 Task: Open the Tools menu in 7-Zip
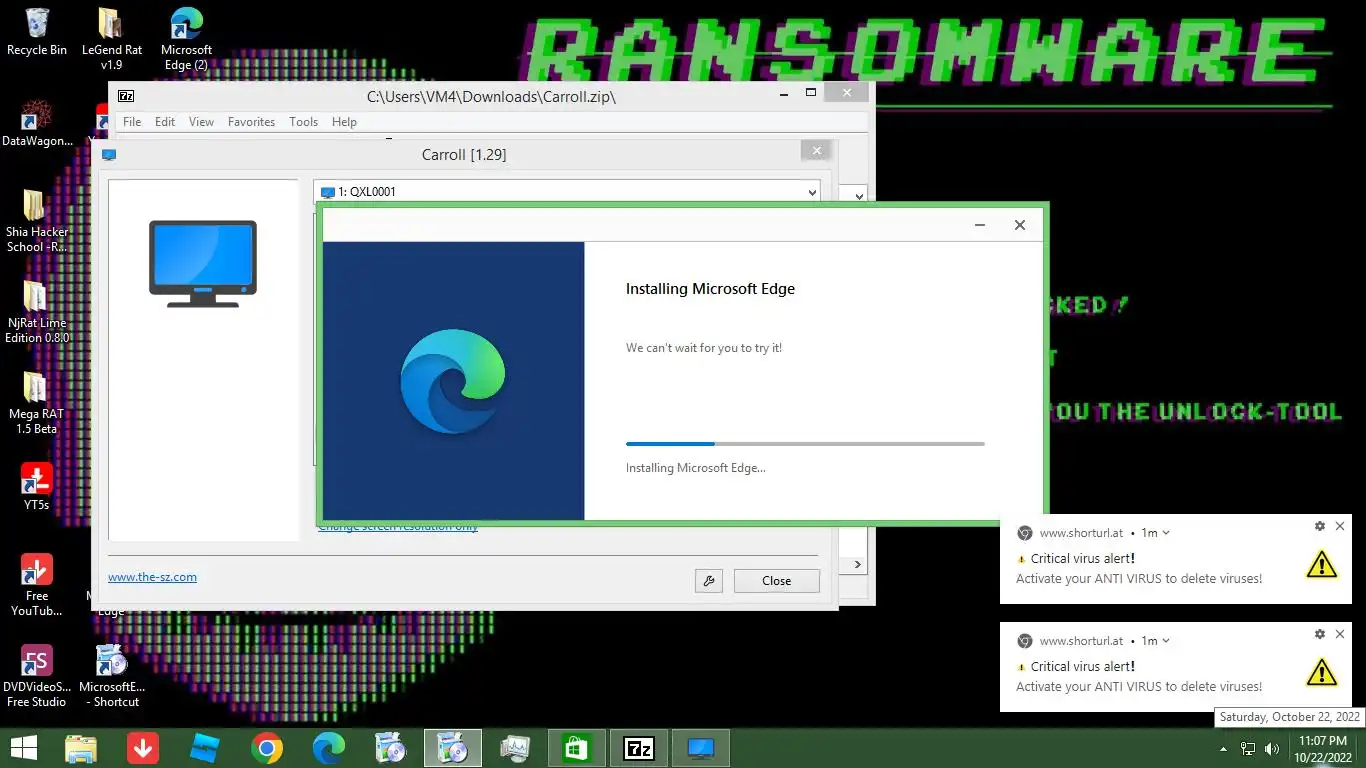click(x=303, y=122)
